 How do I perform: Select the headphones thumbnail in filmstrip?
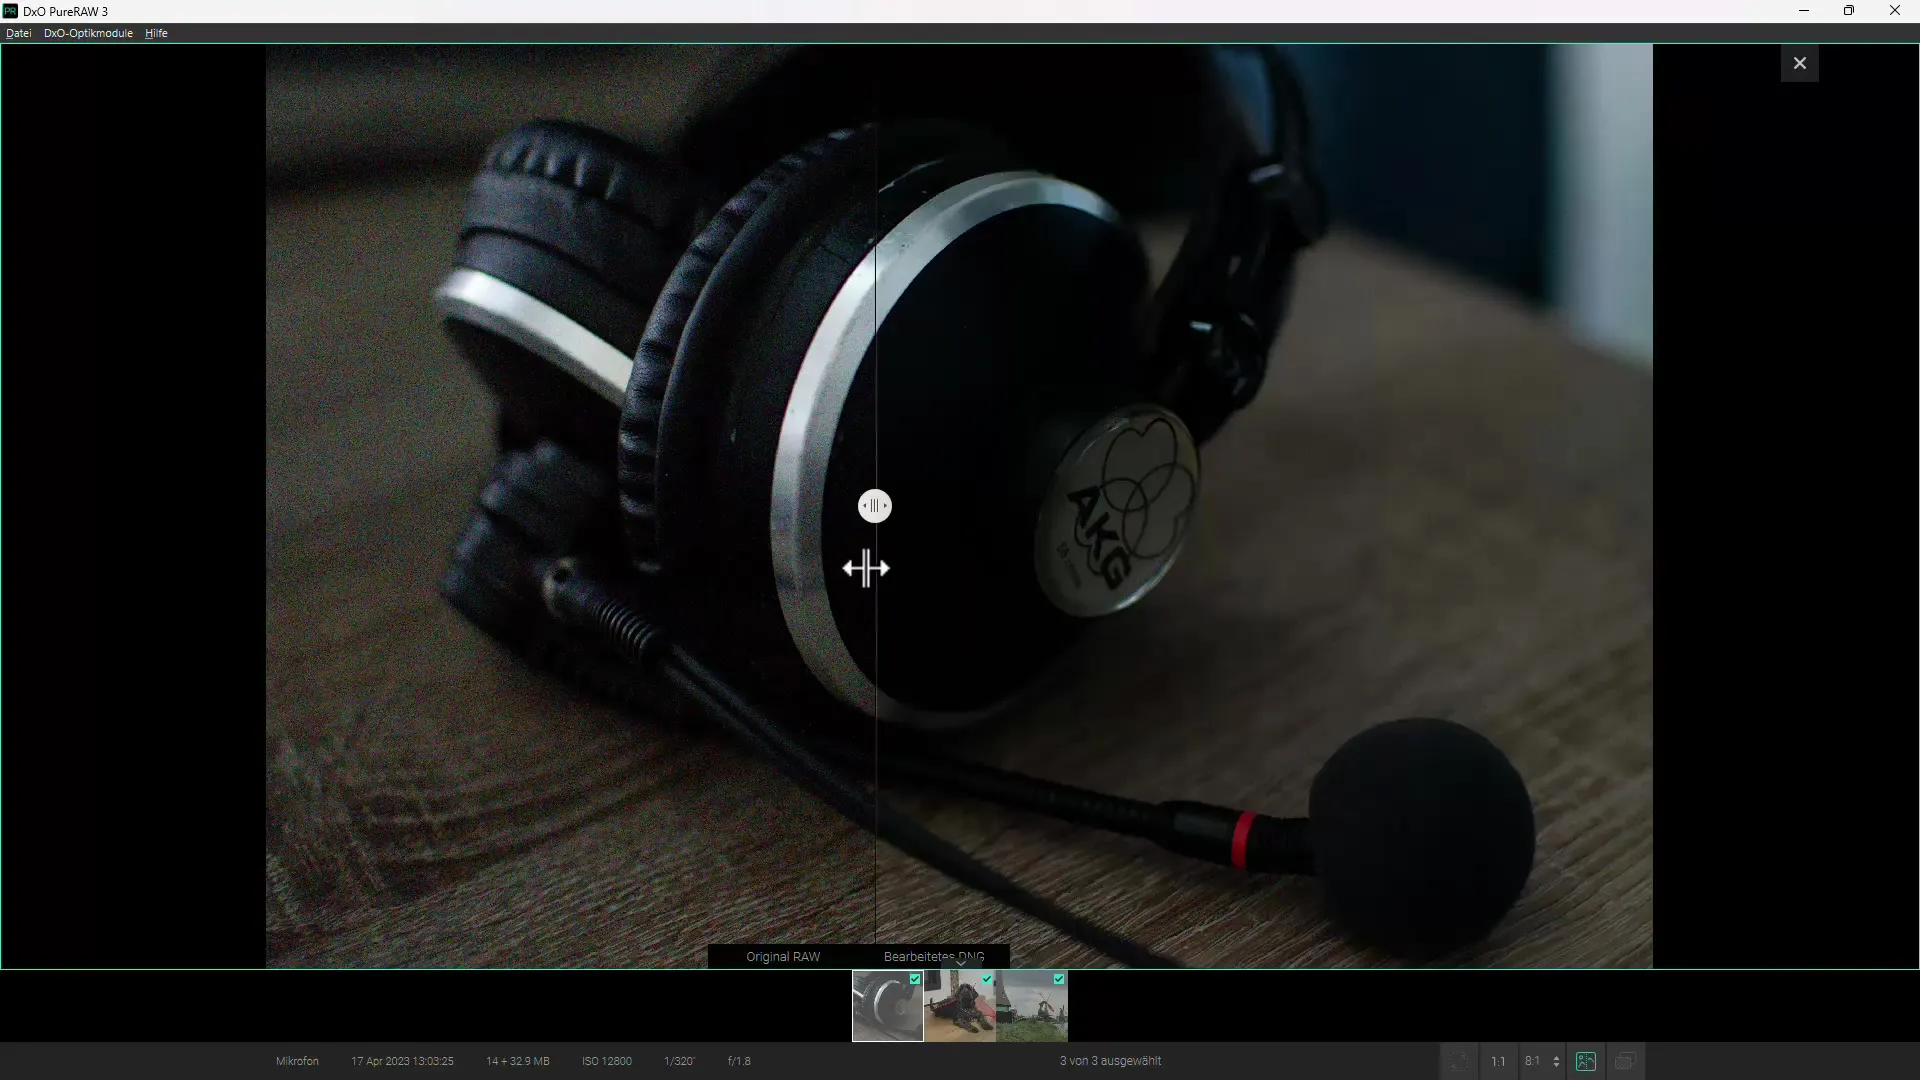[x=888, y=1006]
